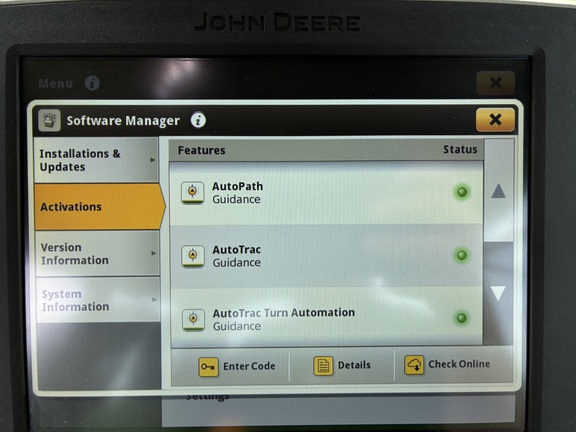Open the Details button
Viewport: 576px width, 432px height.
click(342, 366)
